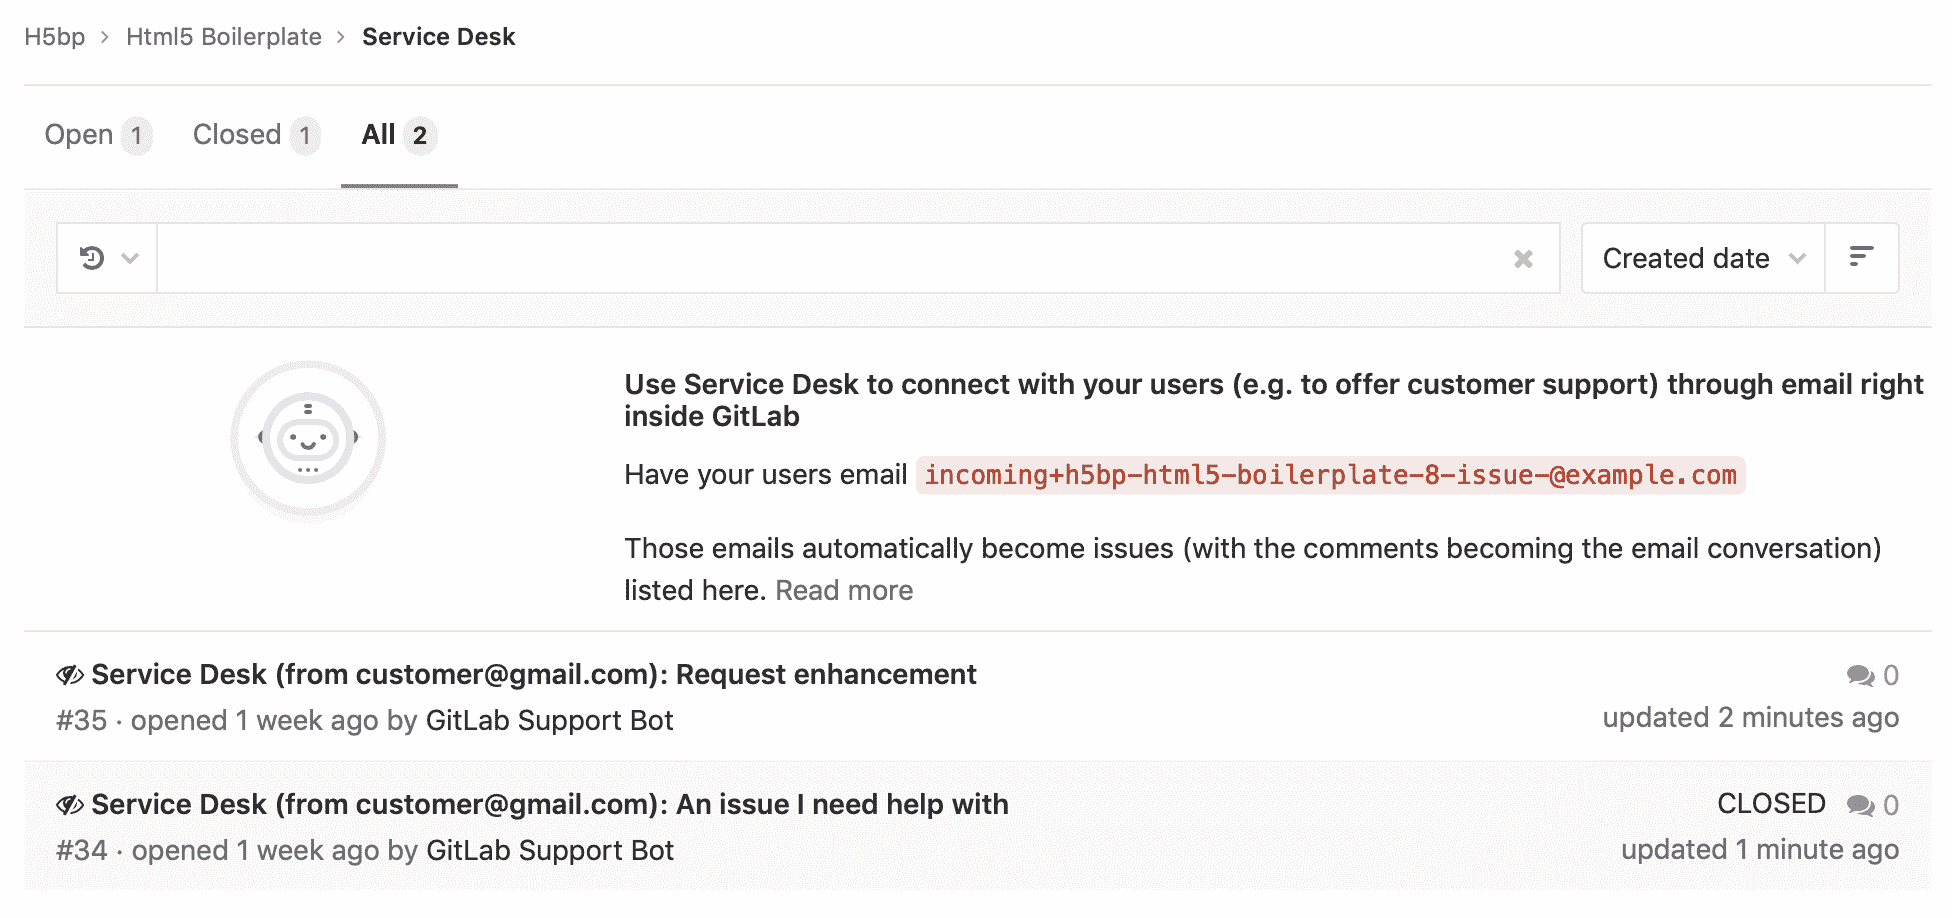The width and height of the screenshot is (1952, 918).
Task: Click the comments icon on issue #34
Action: [x=1860, y=804]
